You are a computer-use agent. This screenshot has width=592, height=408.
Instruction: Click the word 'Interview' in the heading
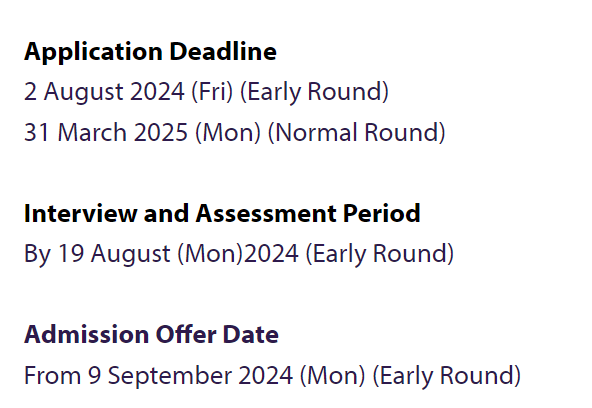coord(80,213)
